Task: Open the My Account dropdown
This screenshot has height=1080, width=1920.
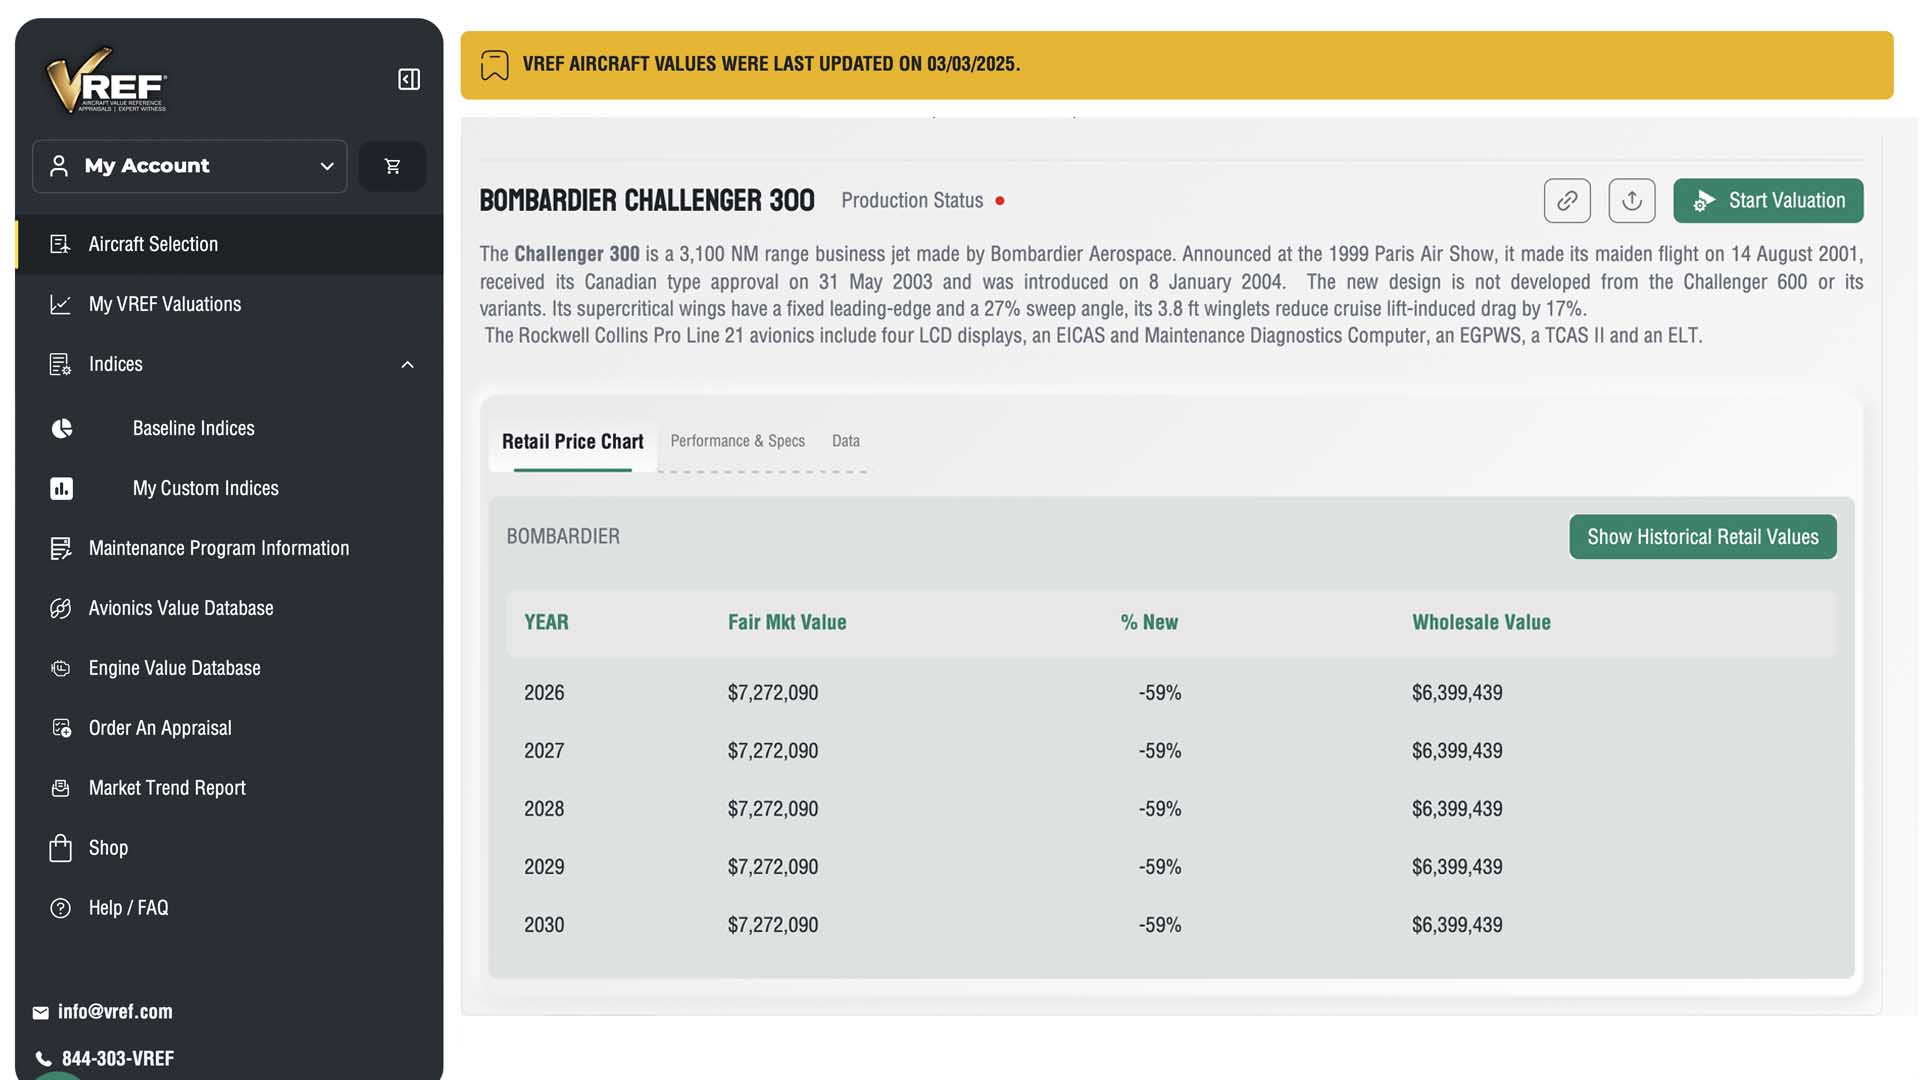Action: [x=190, y=166]
